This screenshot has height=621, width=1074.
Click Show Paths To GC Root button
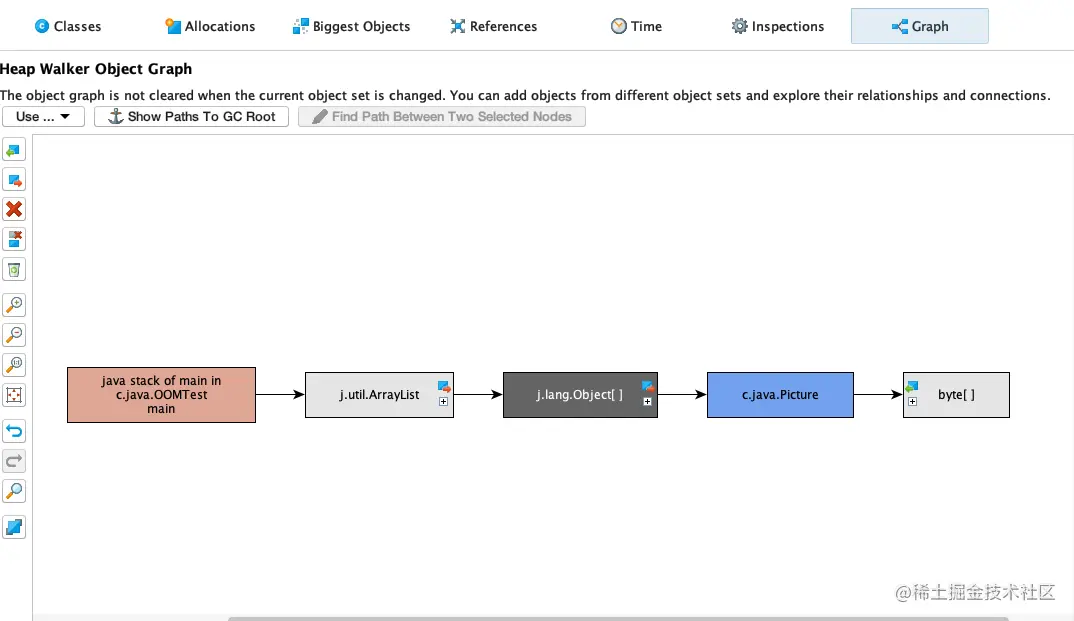(x=192, y=117)
